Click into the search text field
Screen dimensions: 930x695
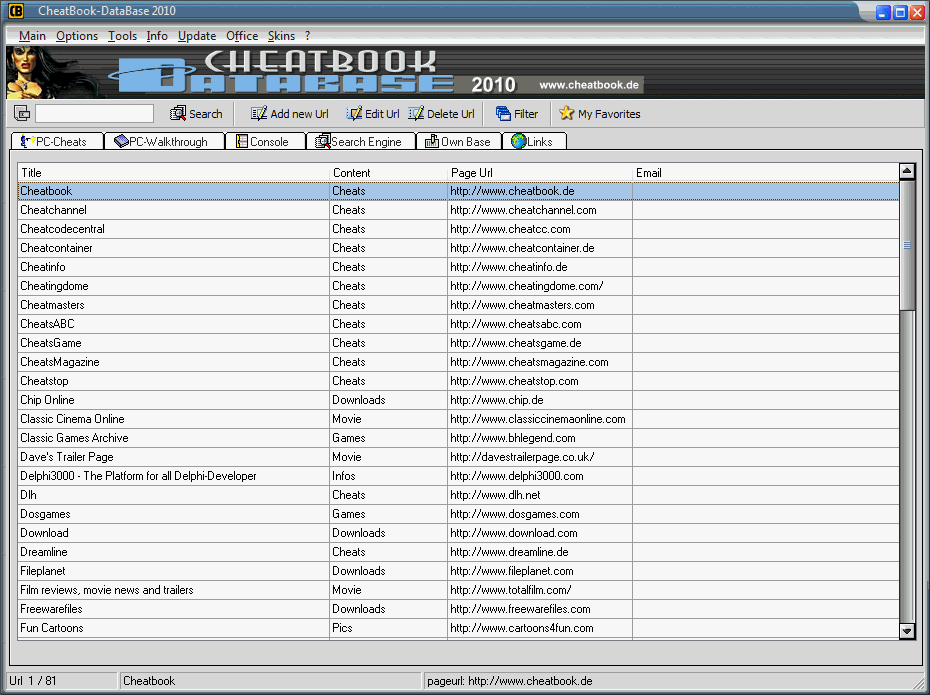pyautogui.click(x=94, y=114)
